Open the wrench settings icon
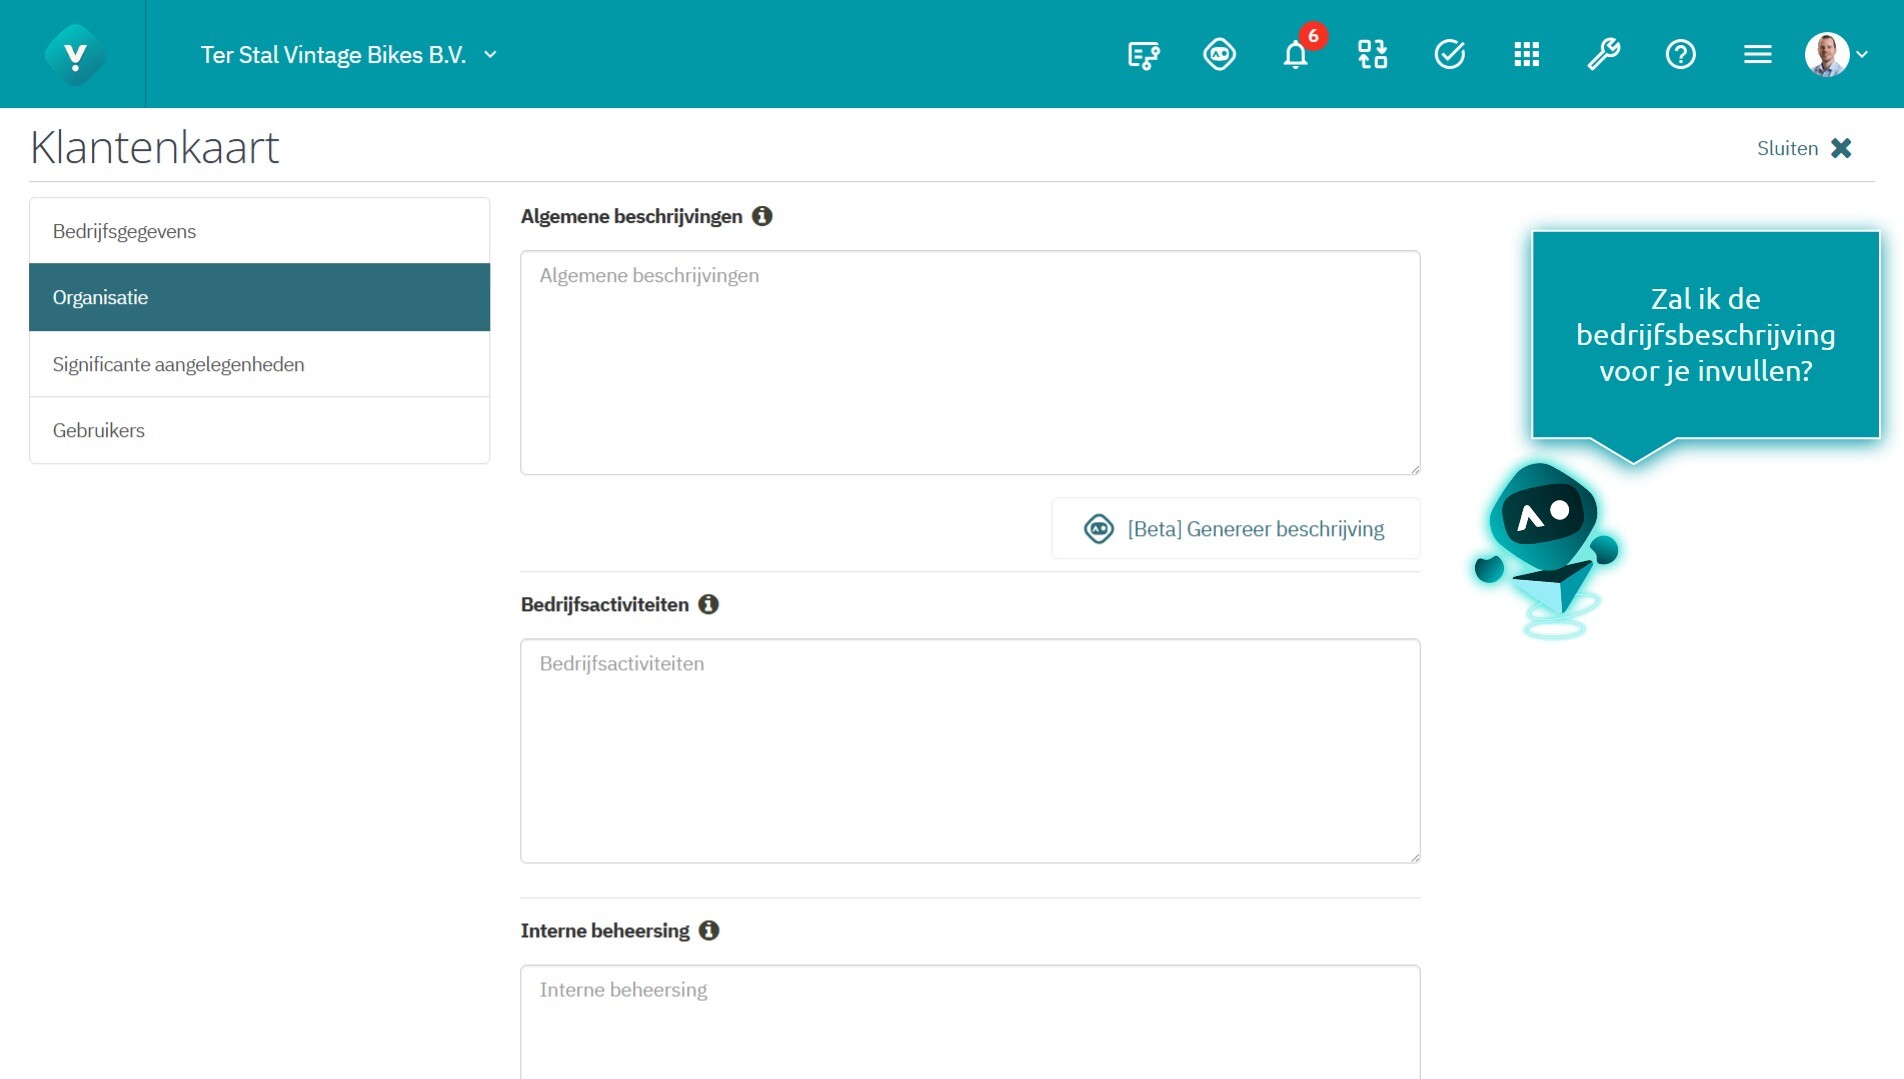 point(1603,54)
